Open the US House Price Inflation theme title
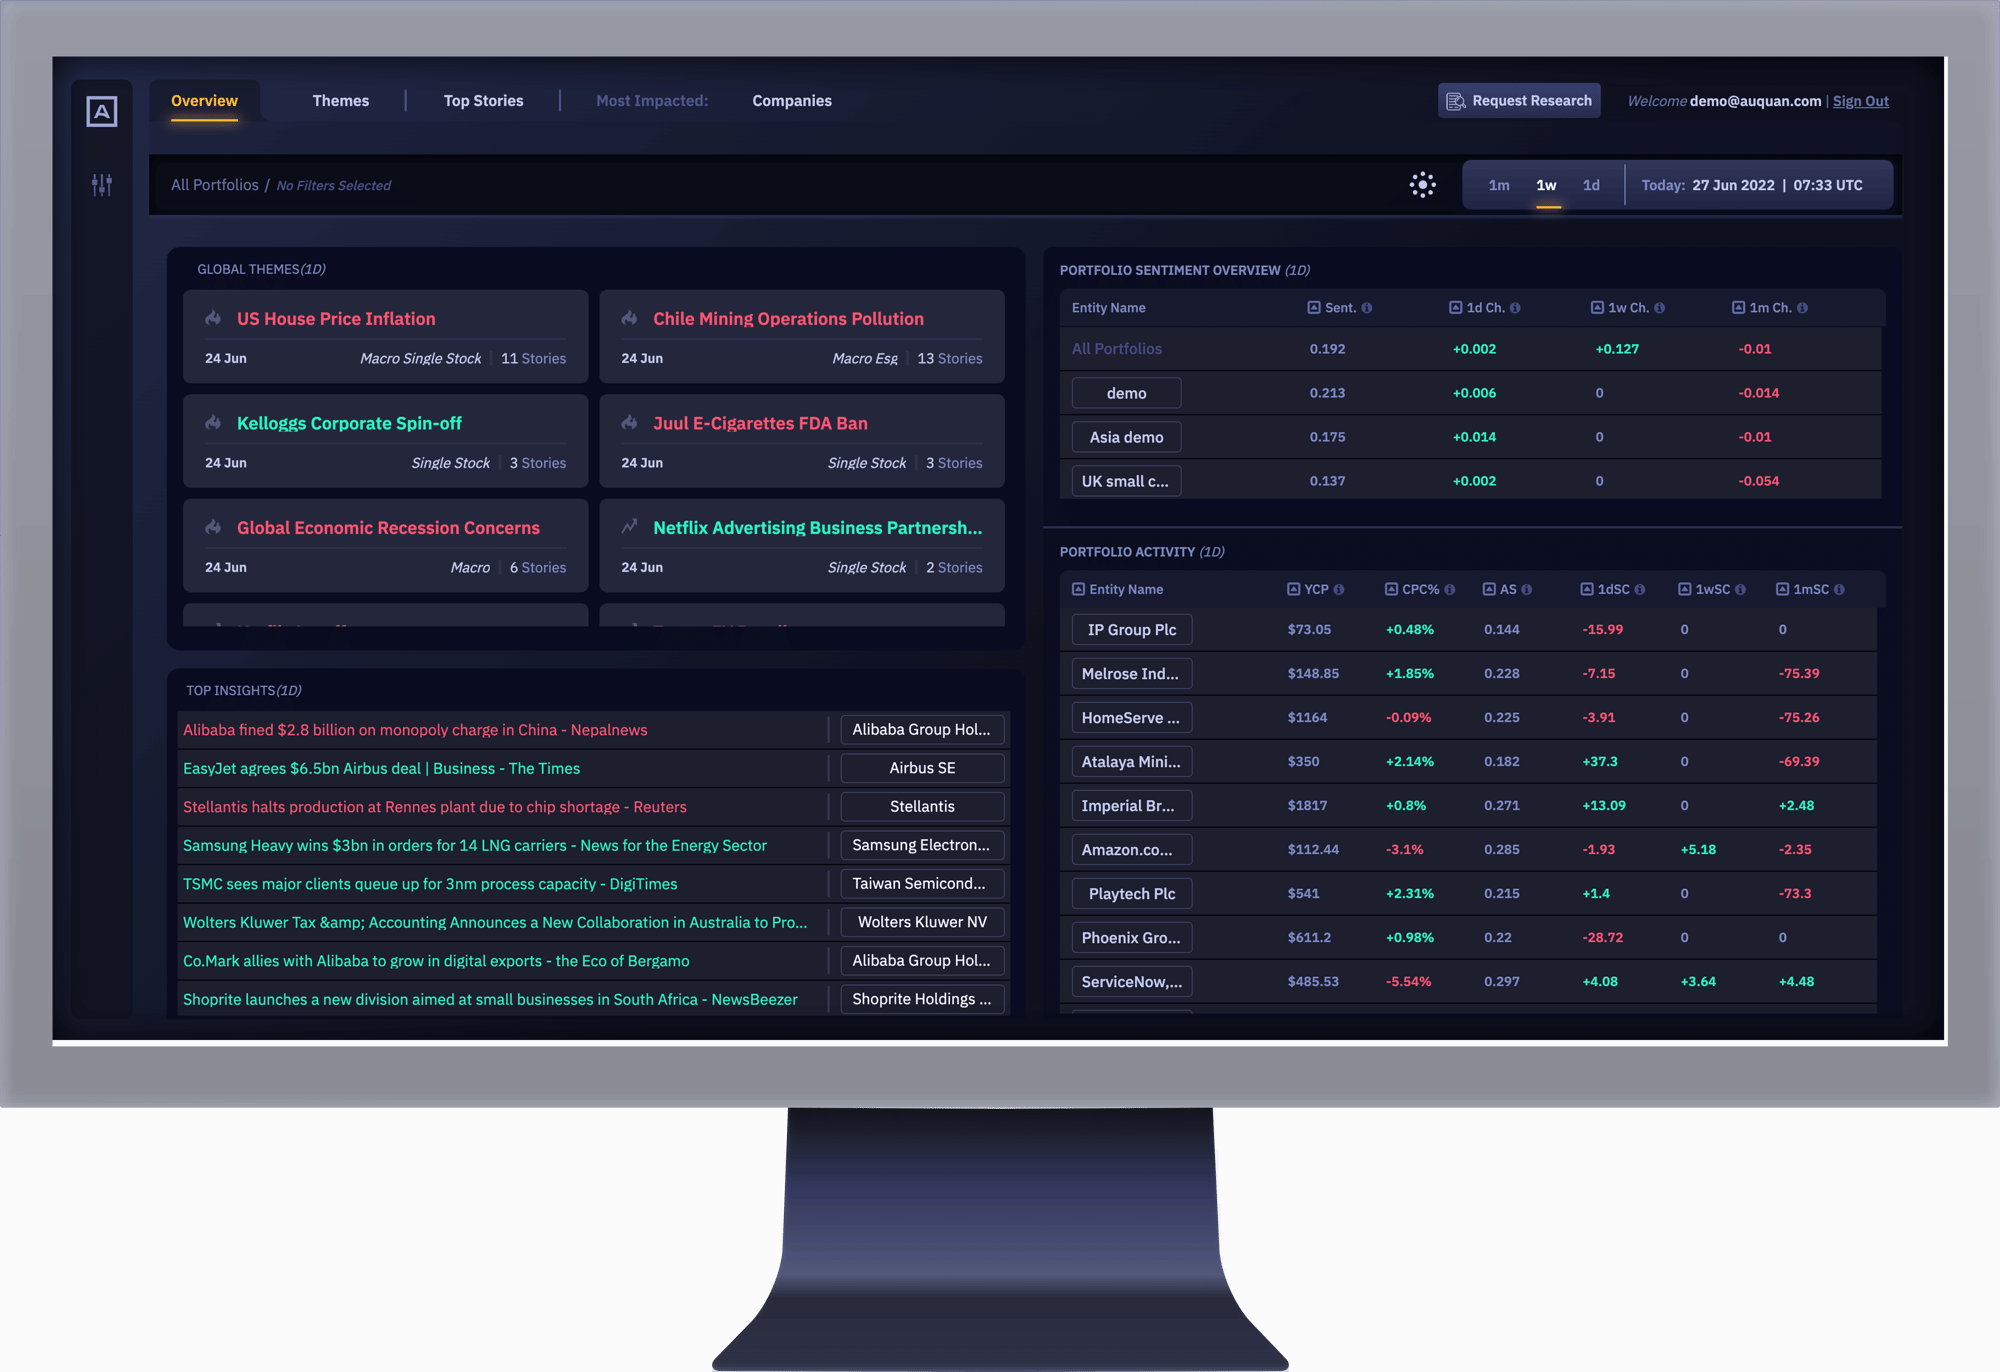This screenshot has height=1372, width=2000. [x=336, y=319]
